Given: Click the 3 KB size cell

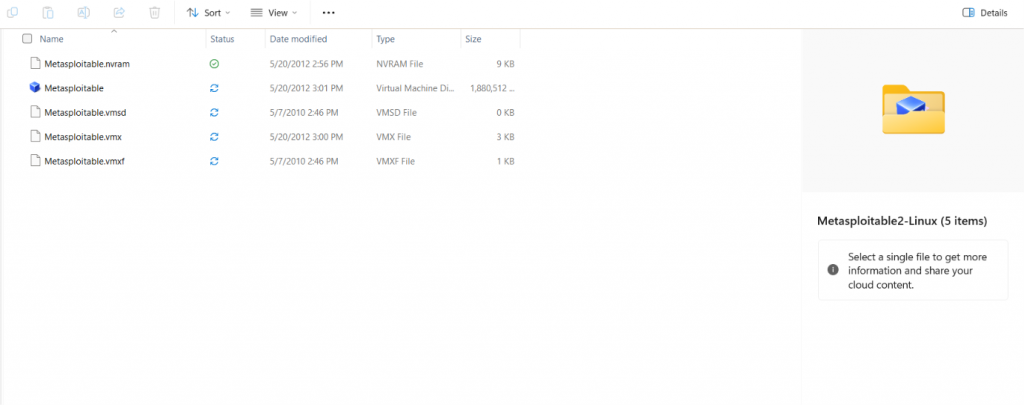Looking at the screenshot, I should pyautogui.click(x=505, y=137).
